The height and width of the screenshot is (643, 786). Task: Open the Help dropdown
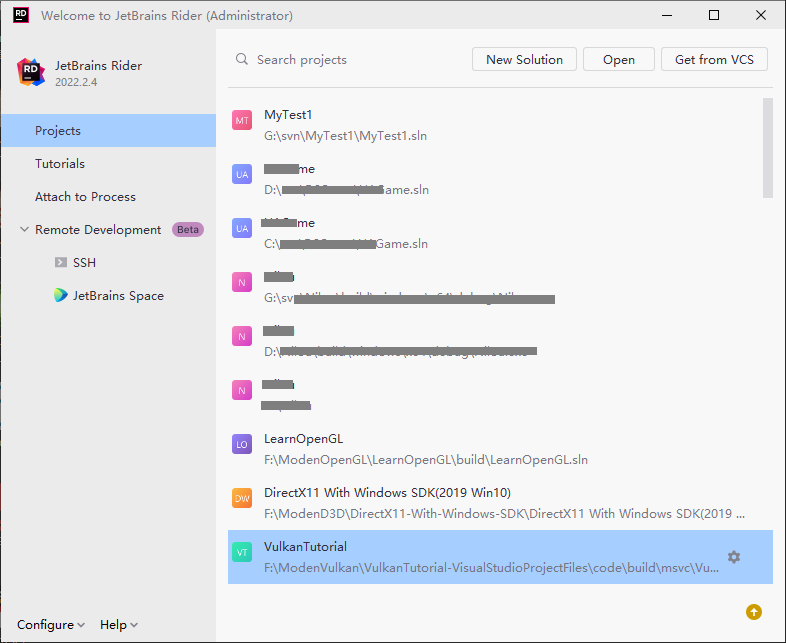pos(119,625)
